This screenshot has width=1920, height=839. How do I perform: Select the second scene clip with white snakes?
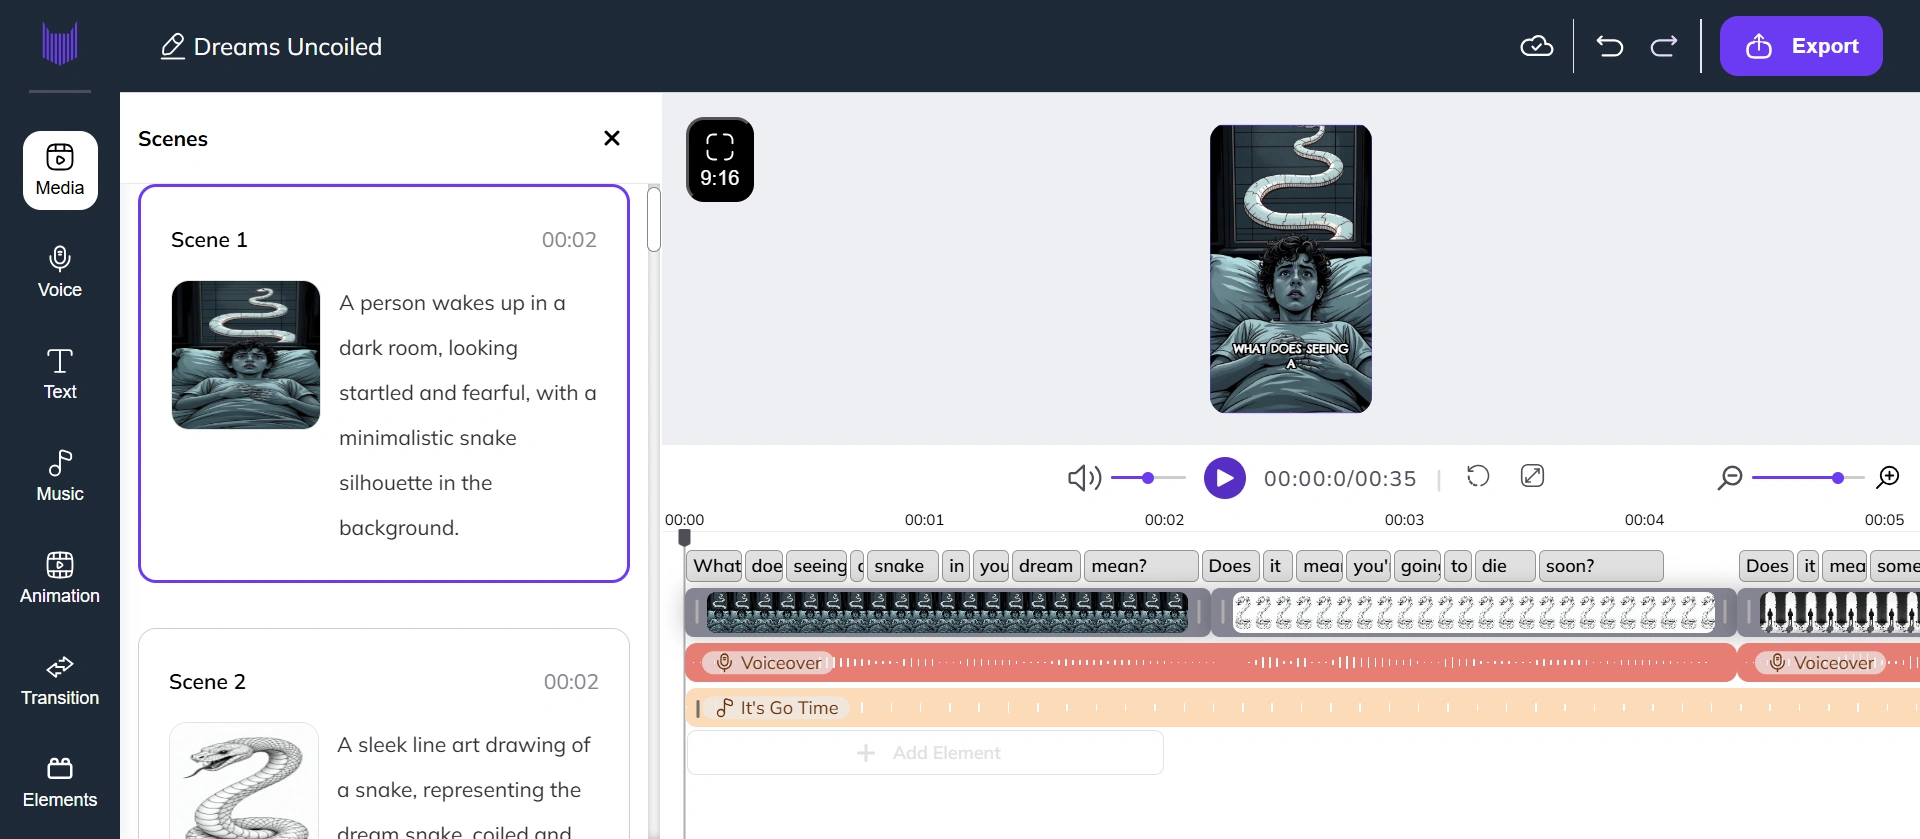[x=1474, y=613]
